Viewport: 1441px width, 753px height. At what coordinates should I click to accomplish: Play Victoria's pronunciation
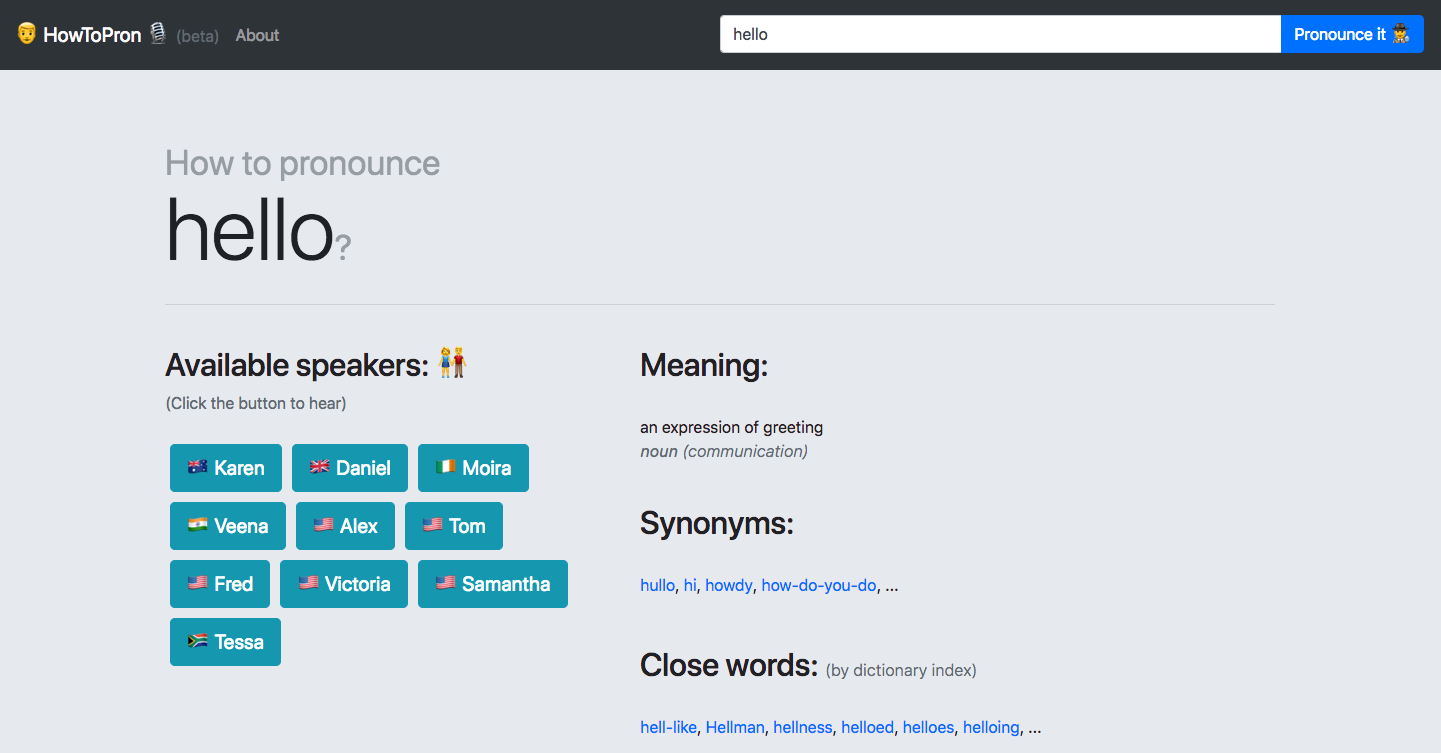[x=344, y=584]
